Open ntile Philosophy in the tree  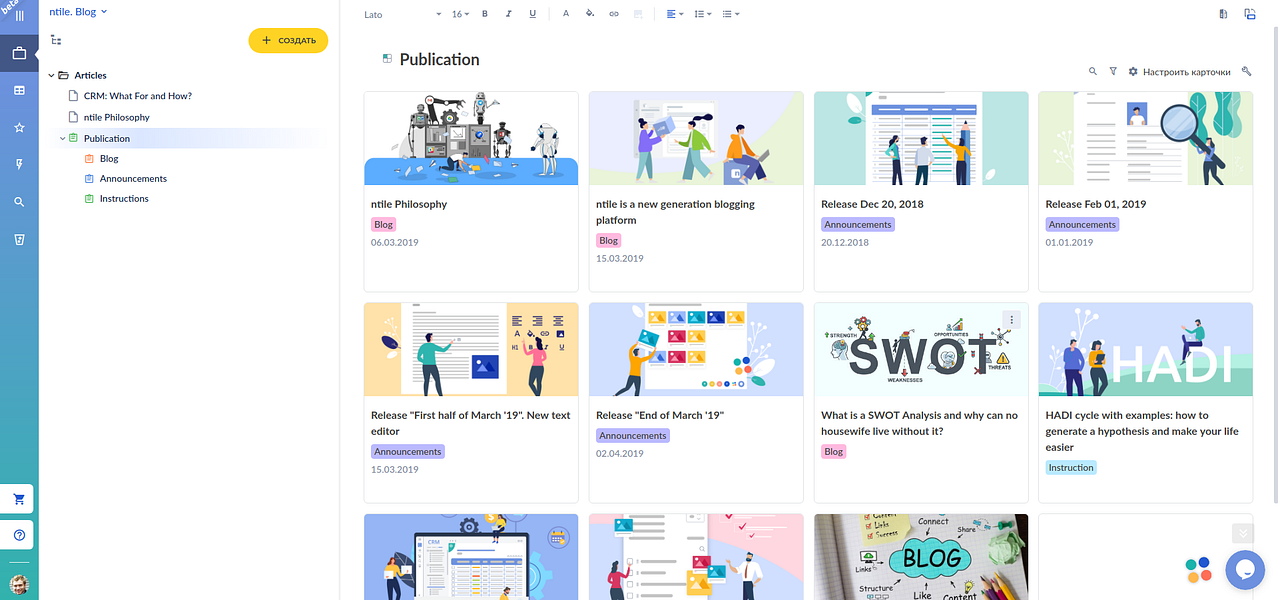coord(117,117)
